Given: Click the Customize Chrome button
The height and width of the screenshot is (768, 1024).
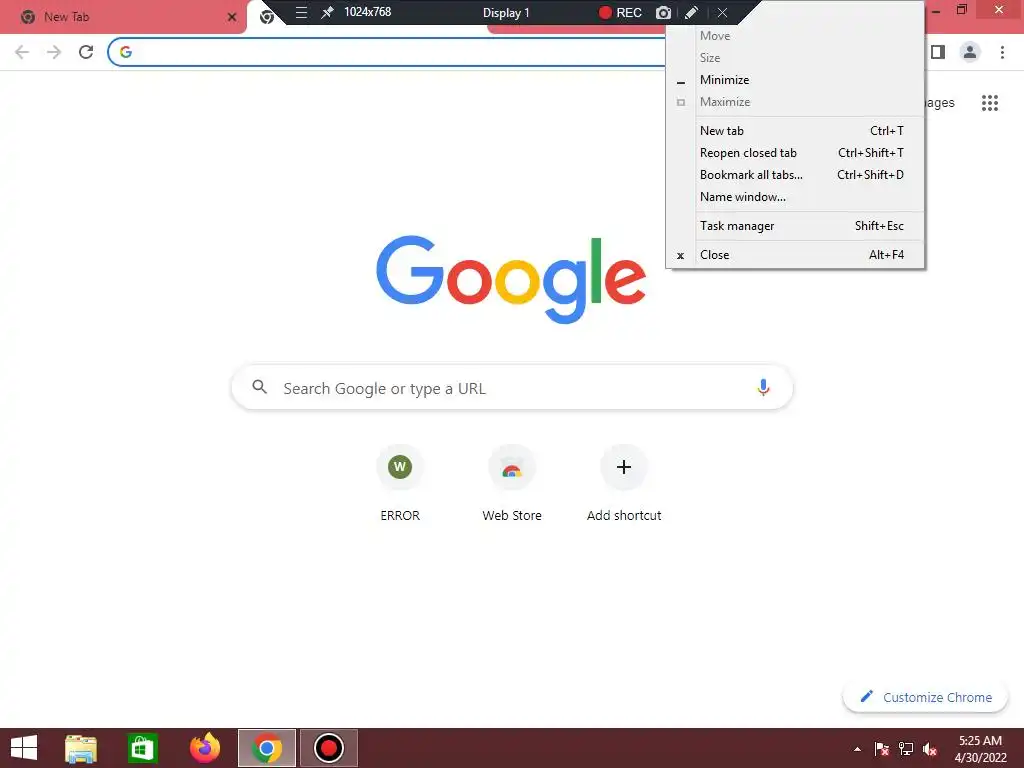Looking at the screenshot, I should point(926,697).
